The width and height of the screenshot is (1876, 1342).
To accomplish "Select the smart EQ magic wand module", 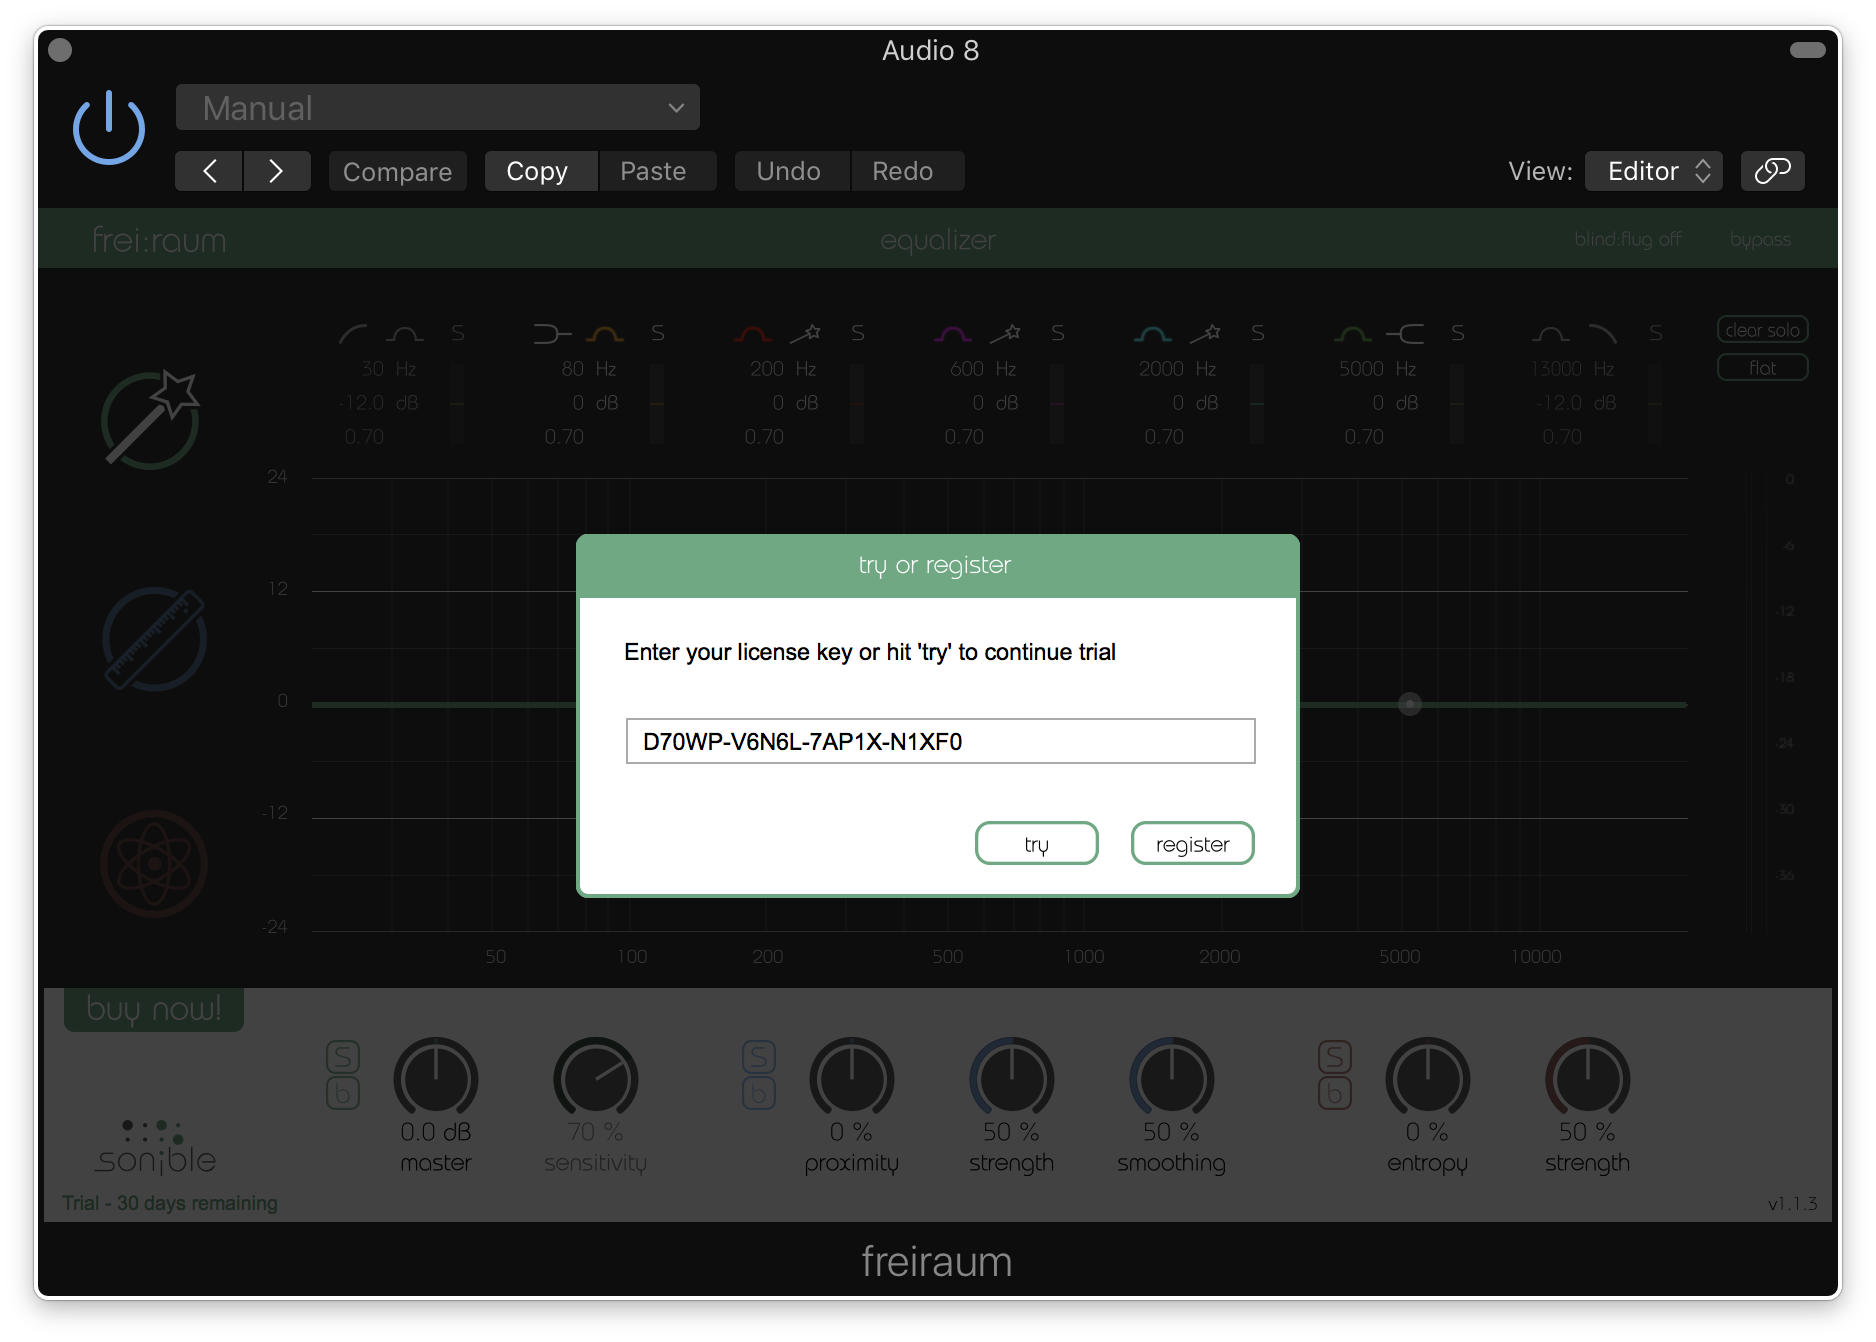I will [x=151, y=419].
